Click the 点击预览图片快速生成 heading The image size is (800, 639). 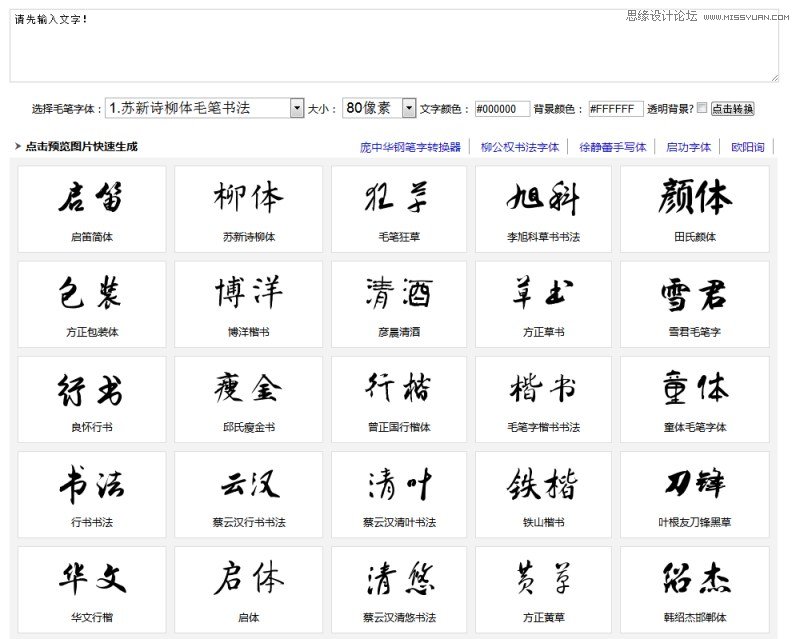tap(82, 146)
